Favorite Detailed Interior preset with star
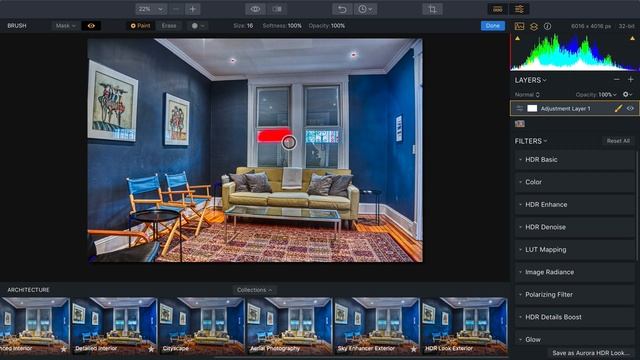Viewport: 640px width, 360px height. 151,349
